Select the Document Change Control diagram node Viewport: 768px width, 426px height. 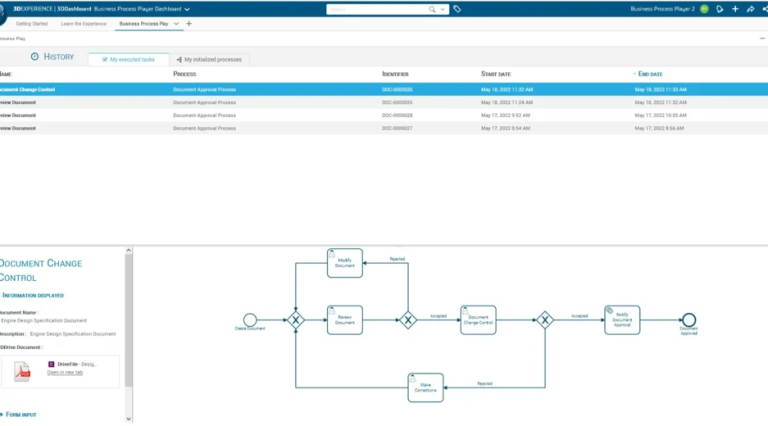pyautogui.click(x=478, y=320)
